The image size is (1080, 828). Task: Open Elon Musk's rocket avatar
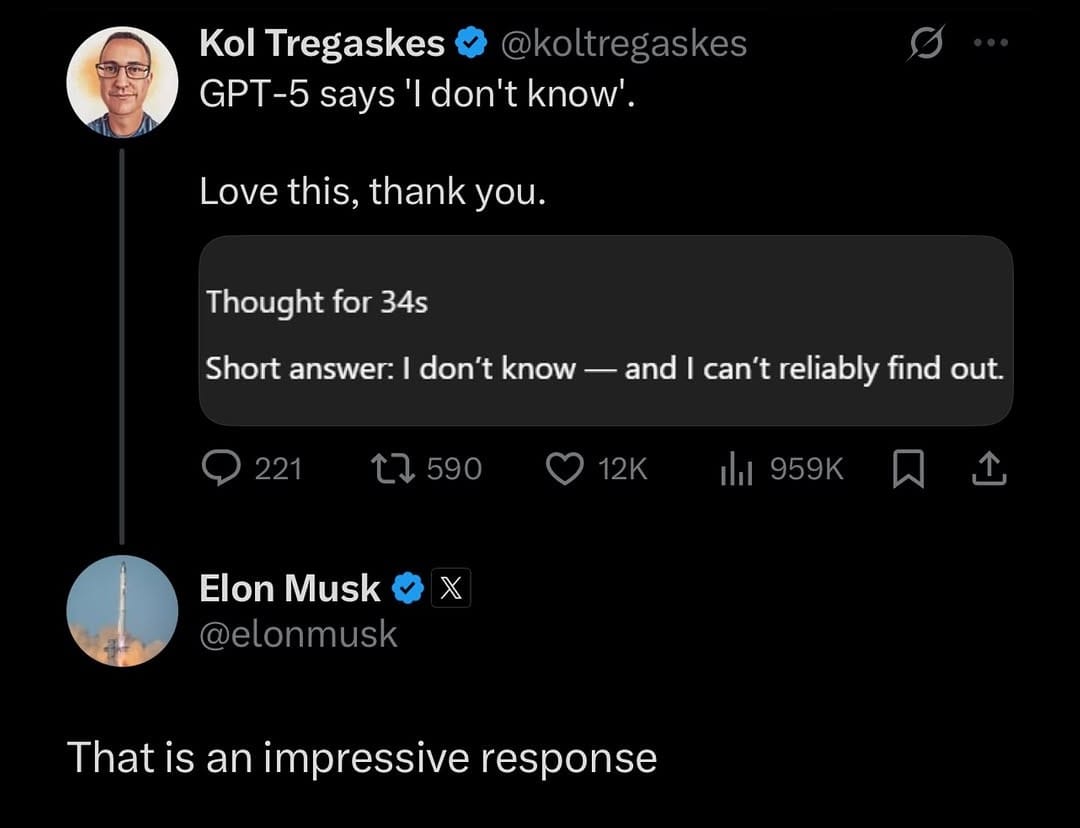[121, 611]
